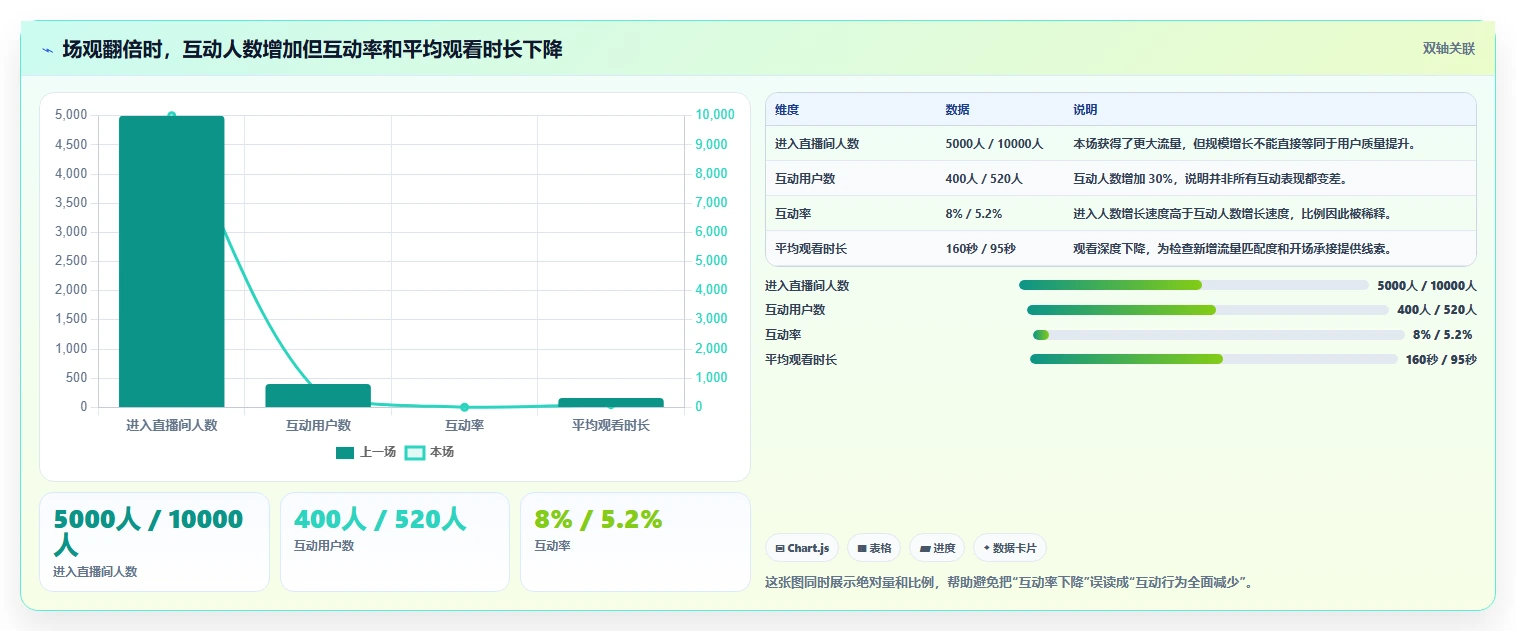Click the 说明 table column header
The width and height of the screenshot is (1516, 631).
1085,109
